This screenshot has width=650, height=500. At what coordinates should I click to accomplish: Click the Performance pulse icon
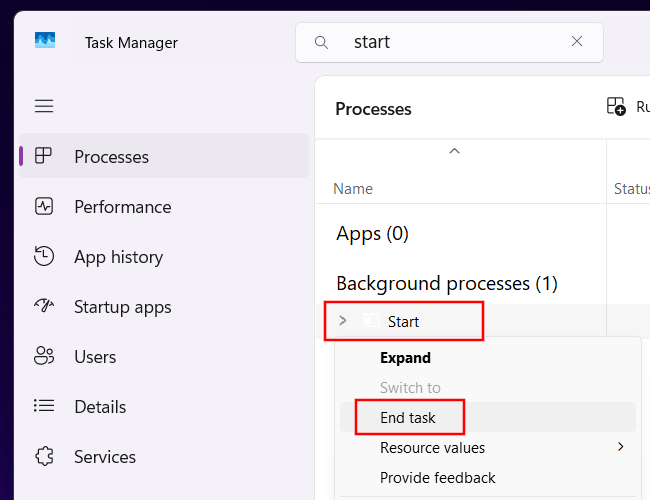44,206
